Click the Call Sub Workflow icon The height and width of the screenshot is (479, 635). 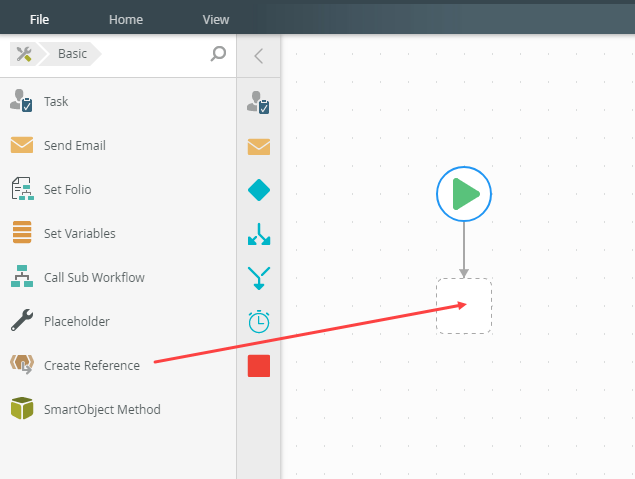coord(22,276)
